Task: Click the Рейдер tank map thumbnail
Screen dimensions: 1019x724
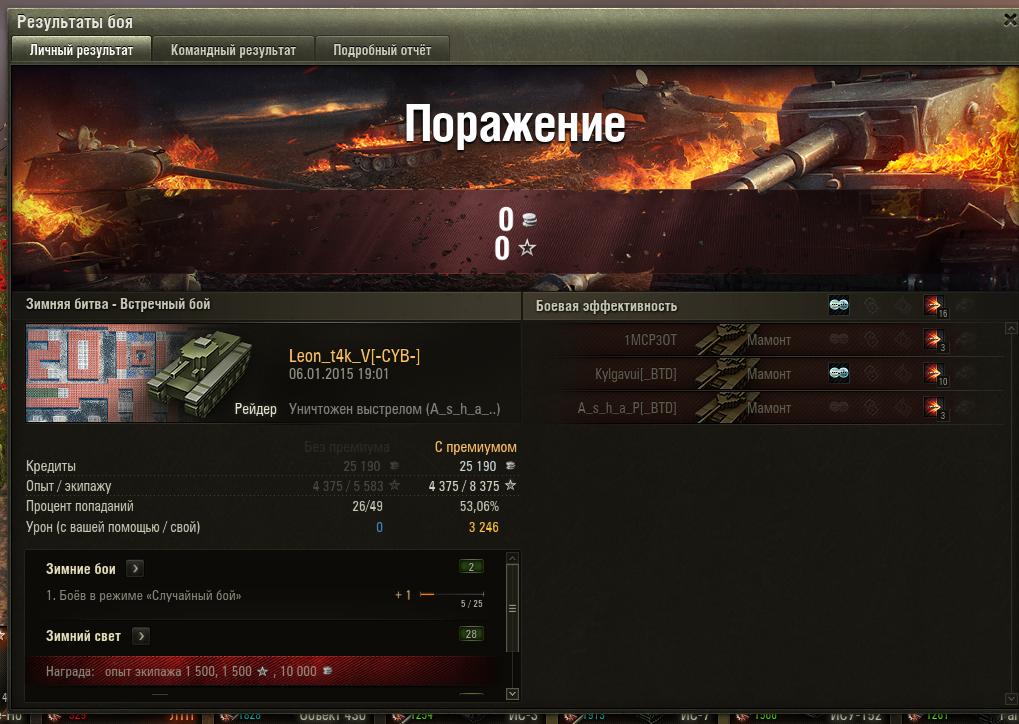Action: tap(139, 374)
